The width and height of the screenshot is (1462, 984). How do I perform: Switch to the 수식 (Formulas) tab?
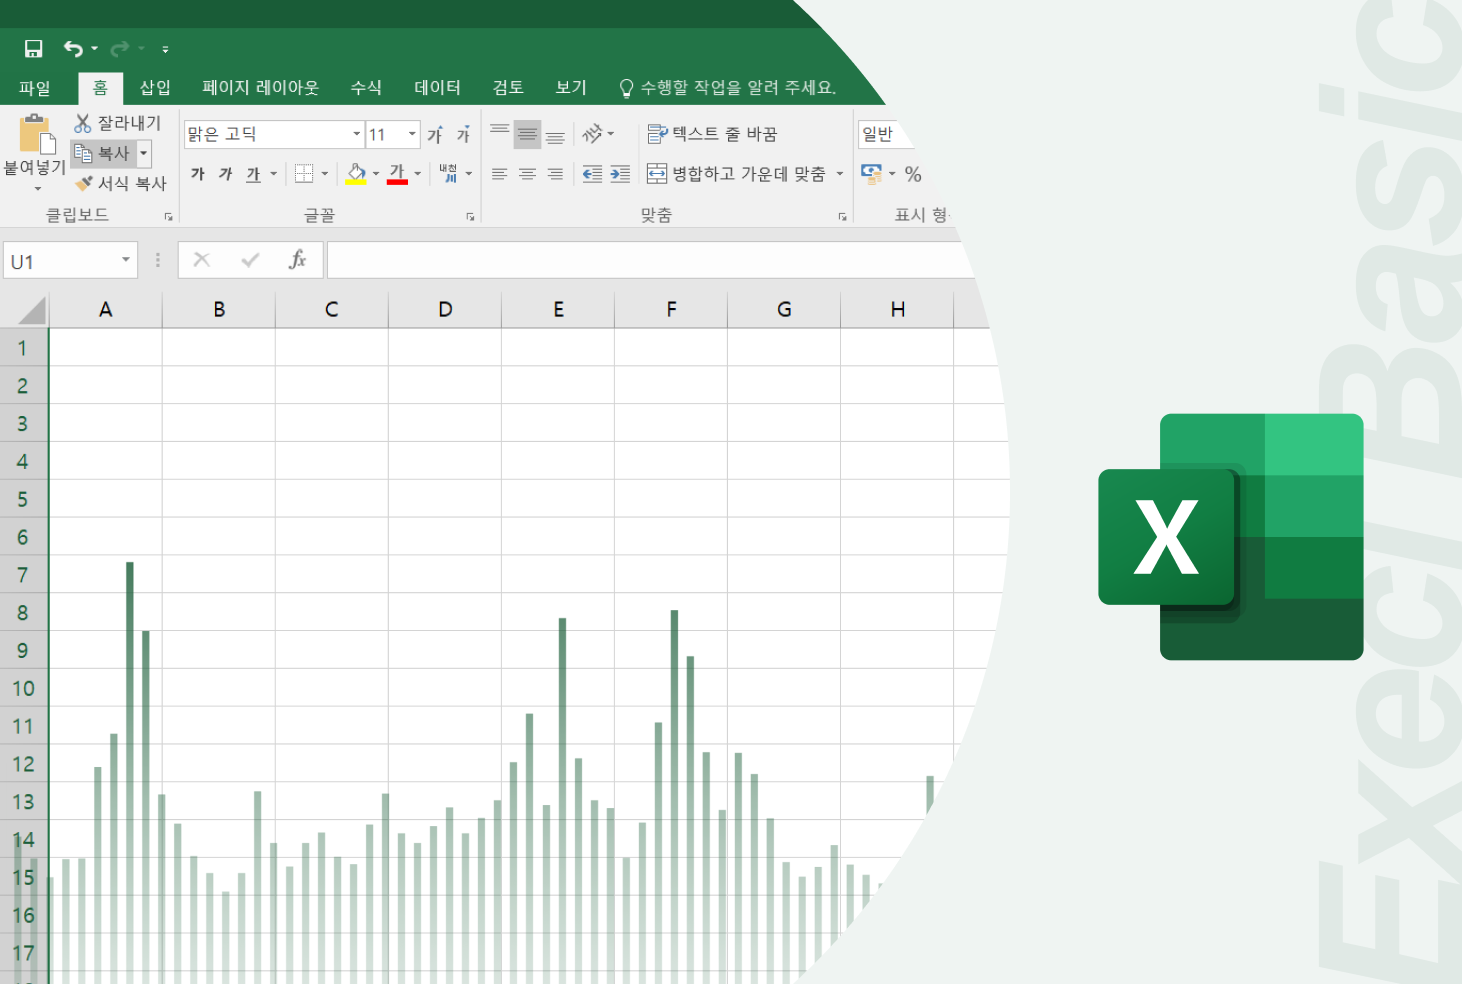[x=366, y=88]
